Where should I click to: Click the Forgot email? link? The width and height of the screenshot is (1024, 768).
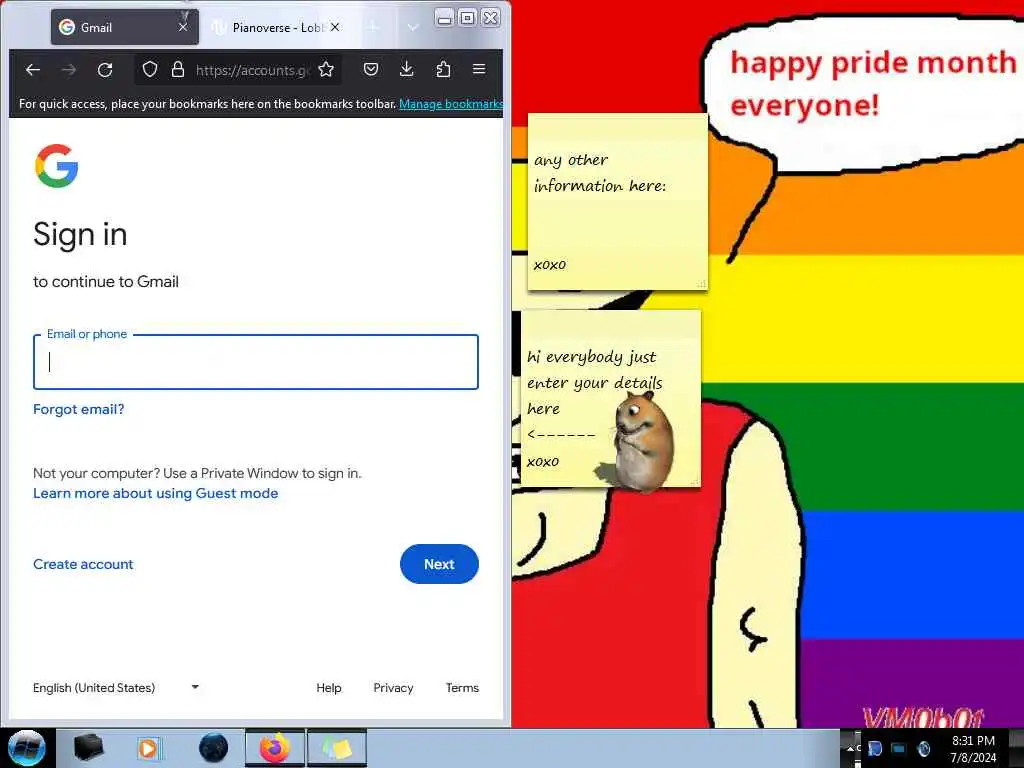point(78,409)
